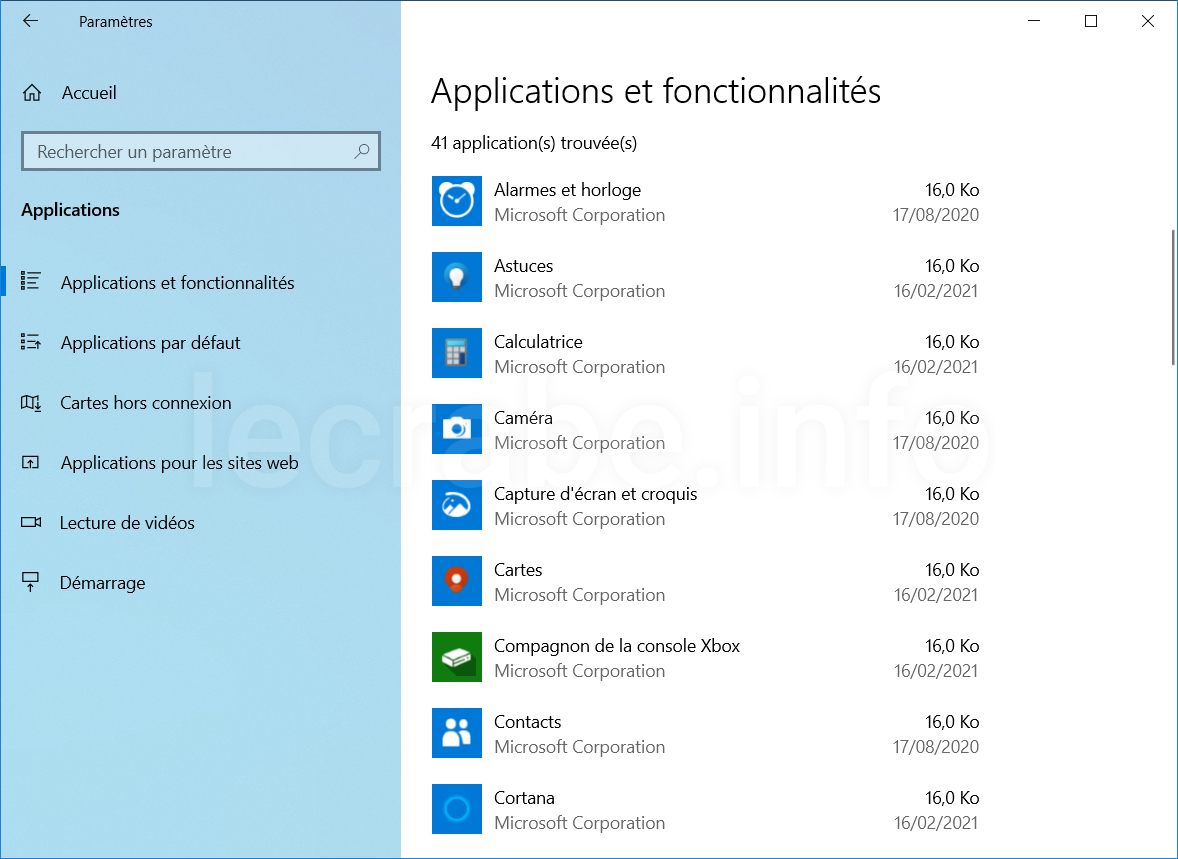Image resolution: width=1178 pixels, height=859 pixels.
Task: Select the Calculatrice app icon
Action: point(457,353)
